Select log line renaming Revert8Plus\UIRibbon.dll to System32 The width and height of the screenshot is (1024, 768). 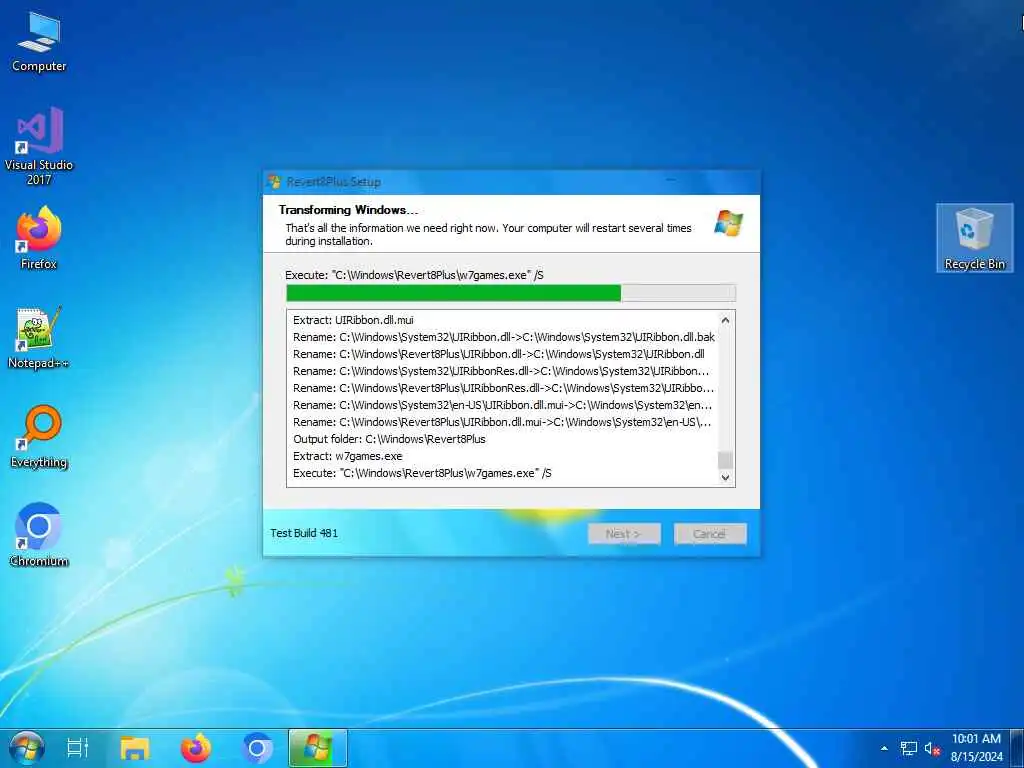[x=499, y=354]
